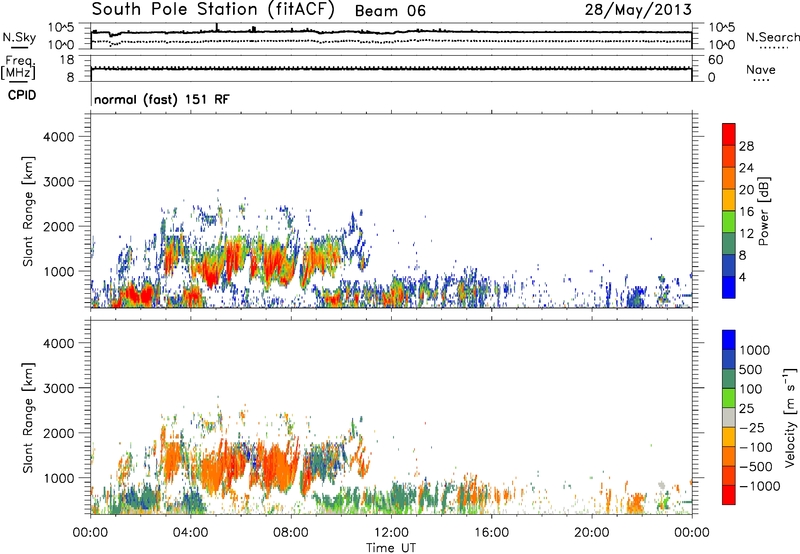Click the bright blue top Velocity color segment
Image resolution: width=800 pixels, height=554 pixels.
click(729, 340)
